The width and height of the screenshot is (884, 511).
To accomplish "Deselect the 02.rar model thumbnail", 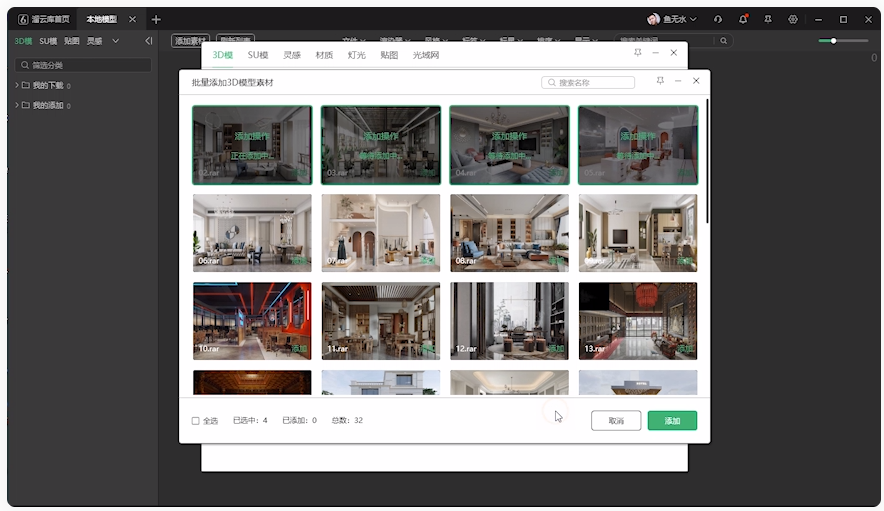I will pos(252,145).
